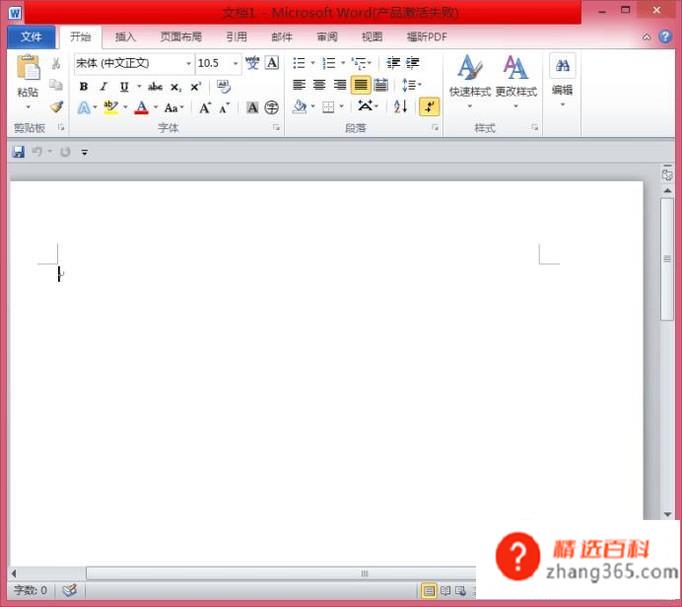Switch to Review (审阅) tab
The width and height of the screenshot is (682, 607).
327,37
